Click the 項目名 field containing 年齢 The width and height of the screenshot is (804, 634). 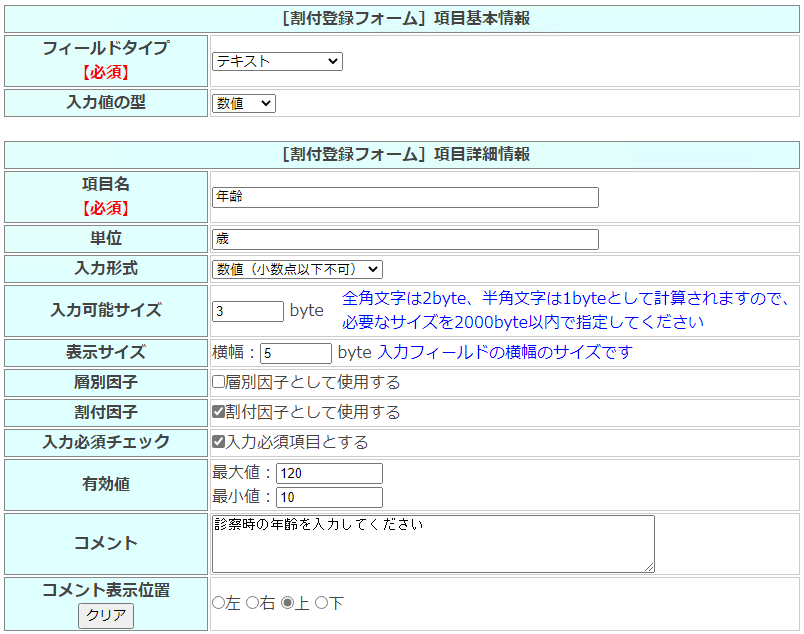pos(405,197)
